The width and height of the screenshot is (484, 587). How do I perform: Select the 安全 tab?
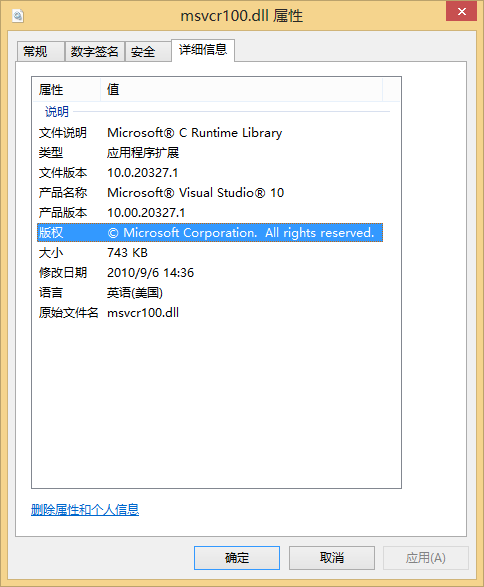tap(148, 51)
